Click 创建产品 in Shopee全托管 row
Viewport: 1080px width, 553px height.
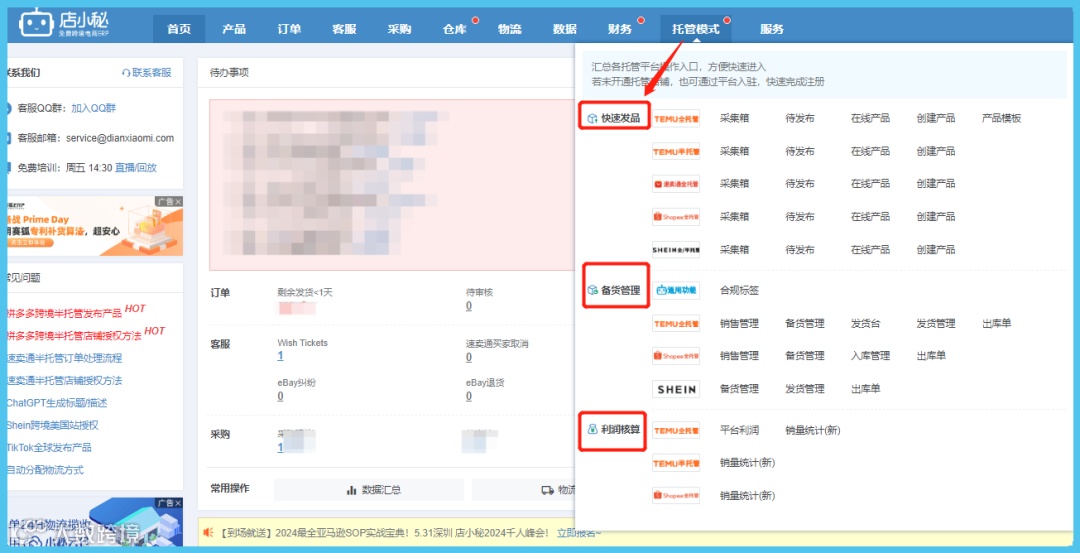click(936, 216)
